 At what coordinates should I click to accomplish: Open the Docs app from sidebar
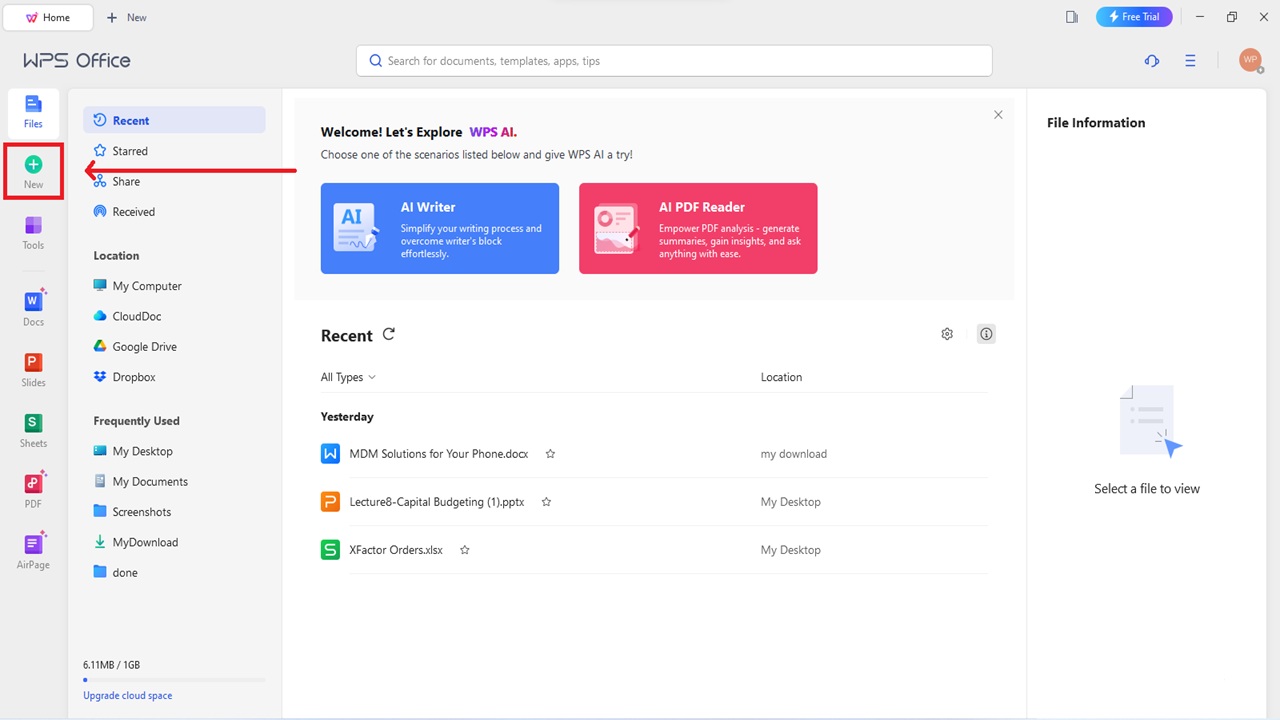coord(33,309)
